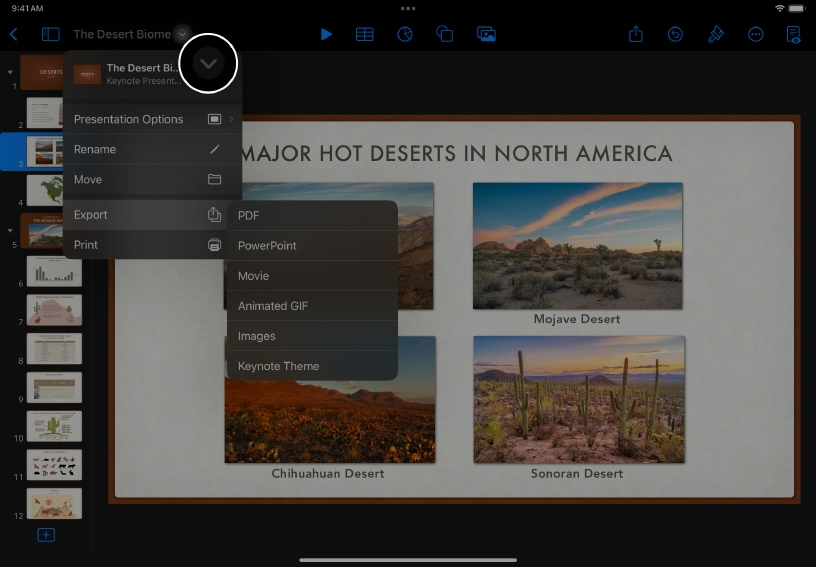The image size is (816, 567).
Task: Add a new slide with plus button
Action: 46,535
